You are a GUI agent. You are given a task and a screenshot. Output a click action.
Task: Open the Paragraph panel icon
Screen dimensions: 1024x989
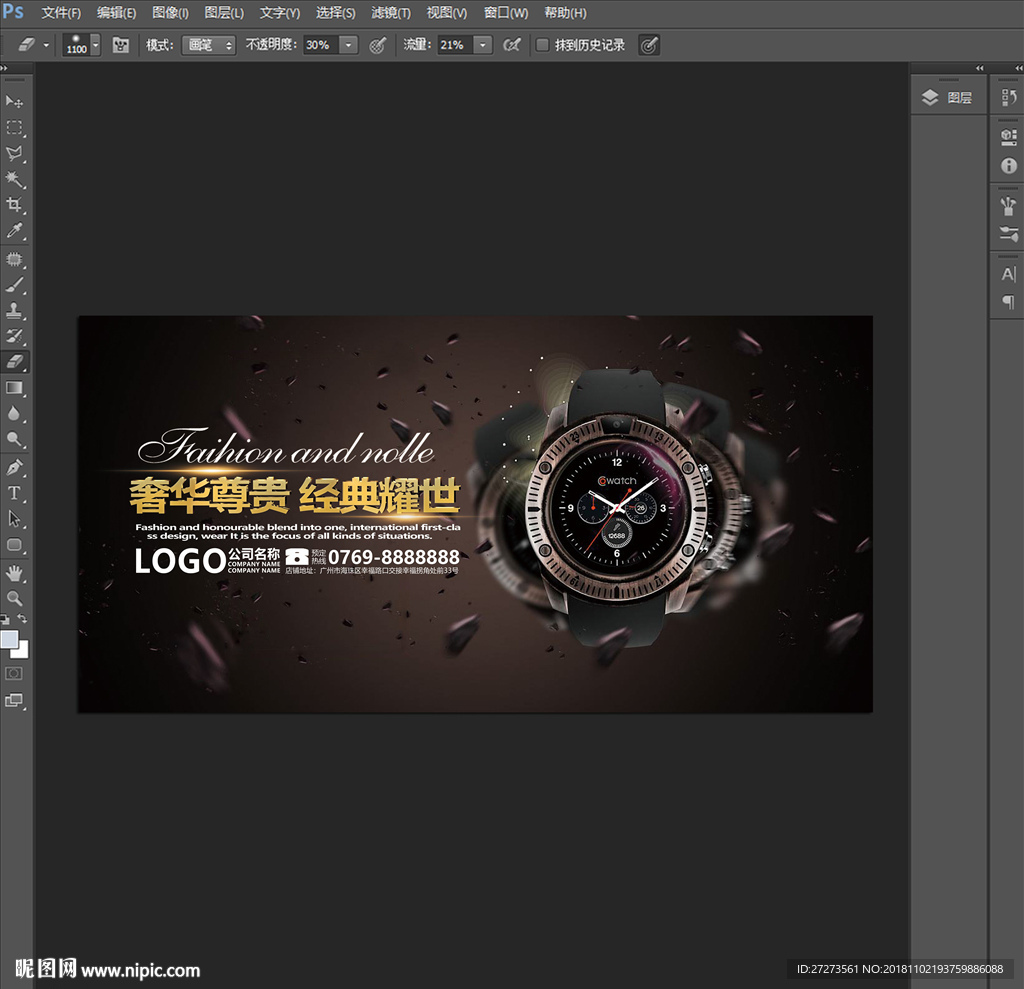coord(1008,302)
